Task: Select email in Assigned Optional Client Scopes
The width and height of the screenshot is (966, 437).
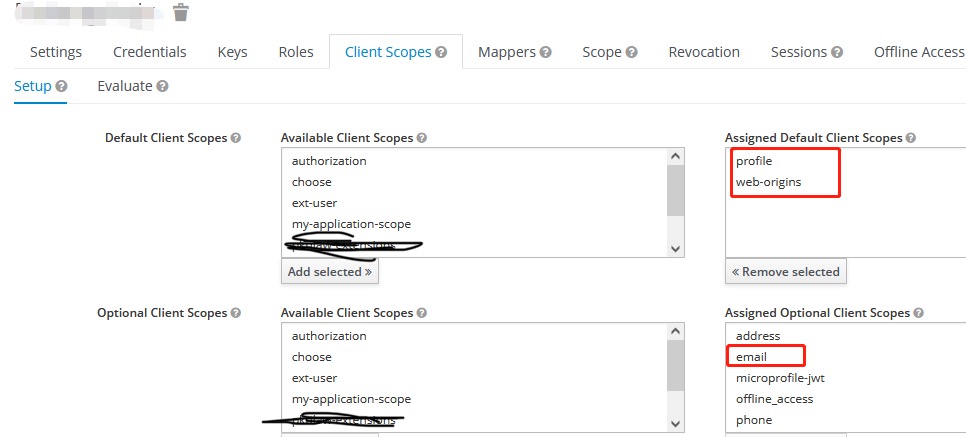Action: pyautogui.click(x=753, y=357)
